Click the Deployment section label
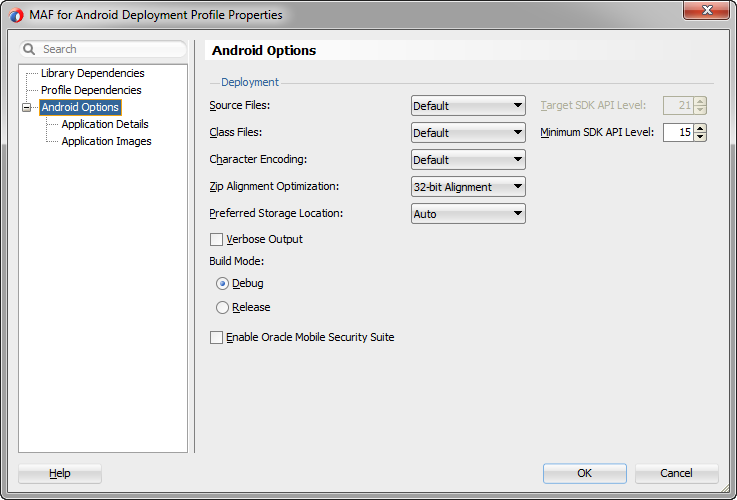The height and width of the screenshot is (500, 737). (250, 82)
